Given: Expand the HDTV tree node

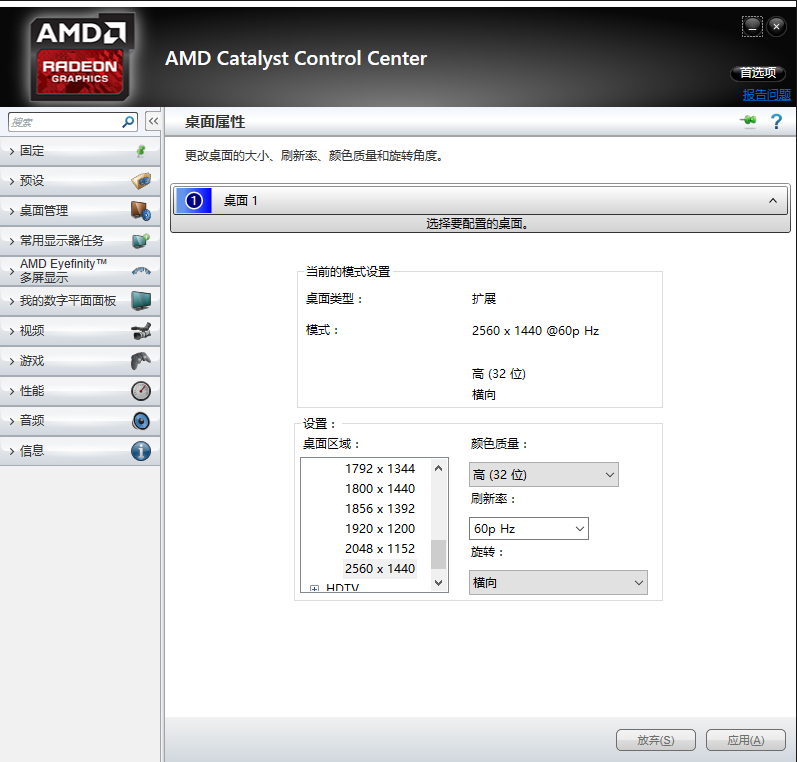Looking at the screenshot, I should click(x=315, y=588).
